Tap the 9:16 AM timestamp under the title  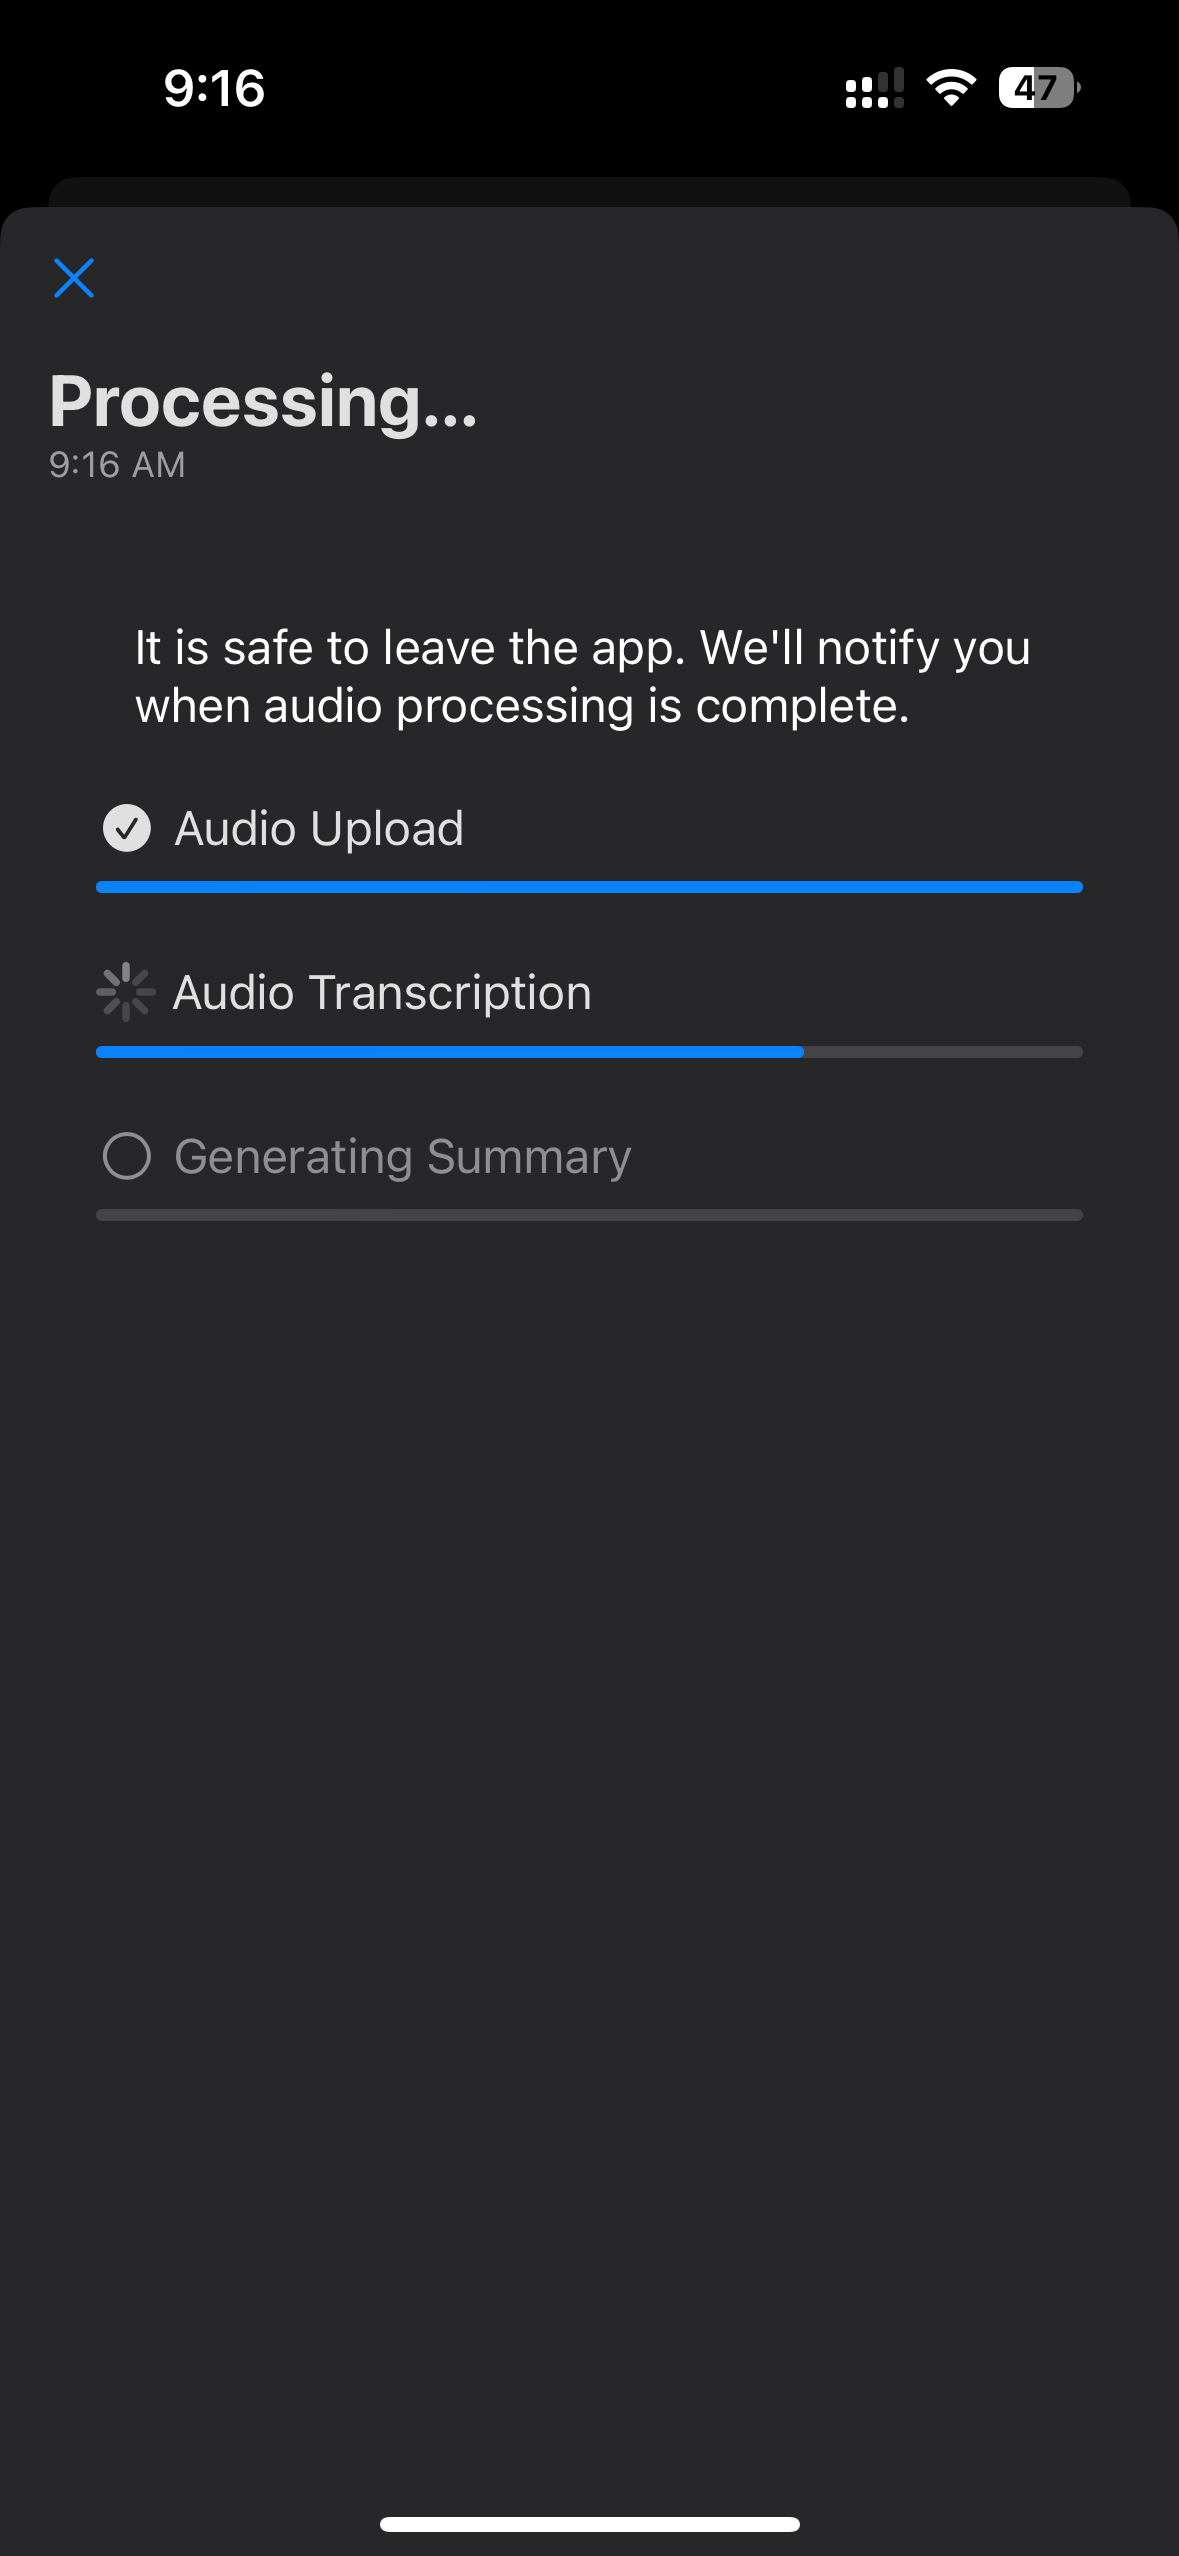(117, 465)
